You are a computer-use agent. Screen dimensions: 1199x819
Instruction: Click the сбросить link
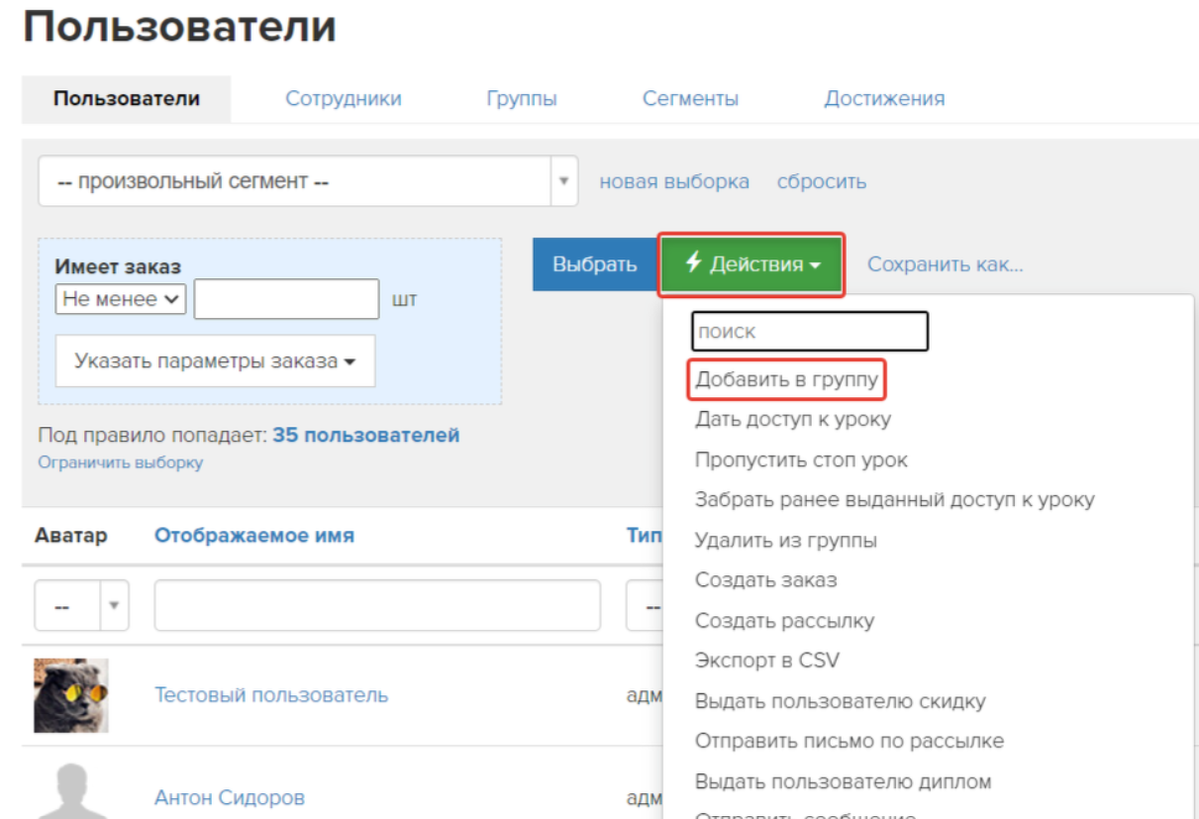click(821, 182)
